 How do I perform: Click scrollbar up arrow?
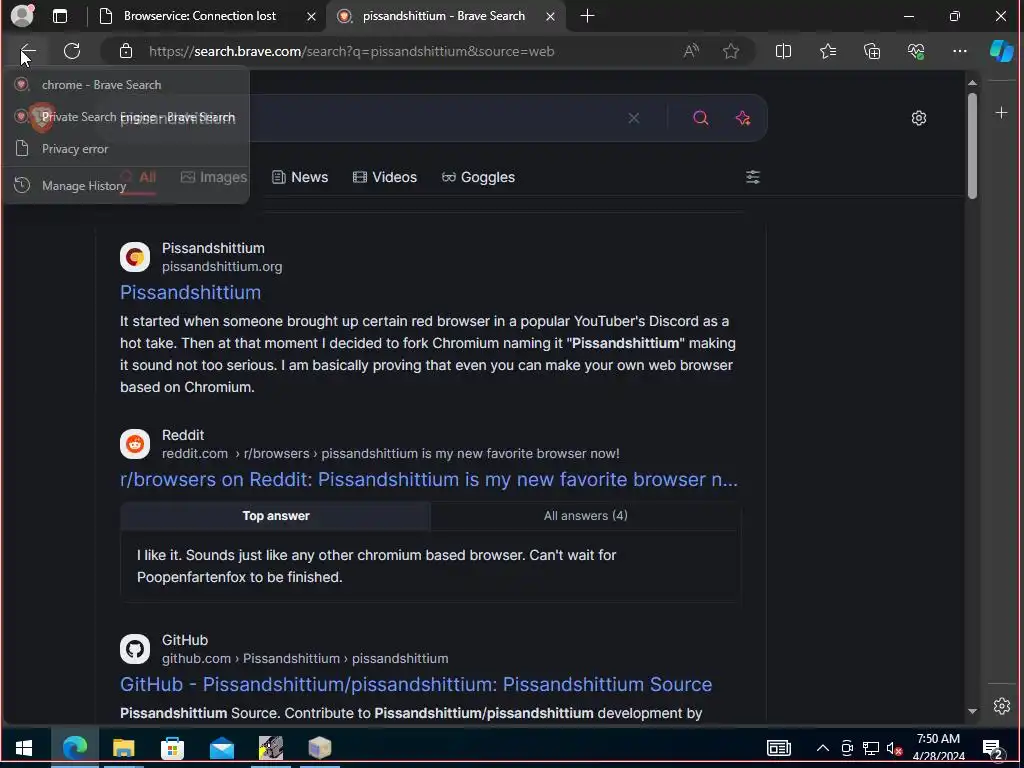tap(972, 83)
